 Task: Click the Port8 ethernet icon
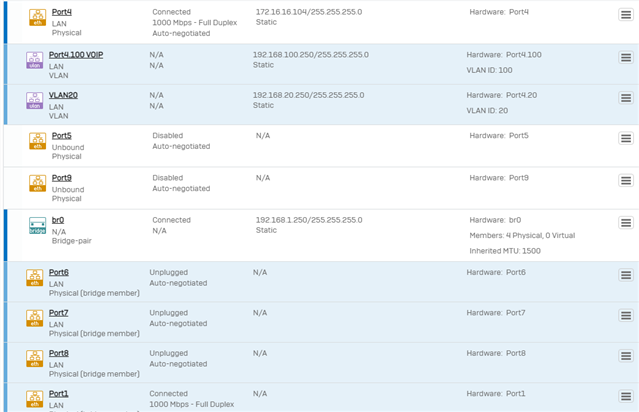pos(35,359)
